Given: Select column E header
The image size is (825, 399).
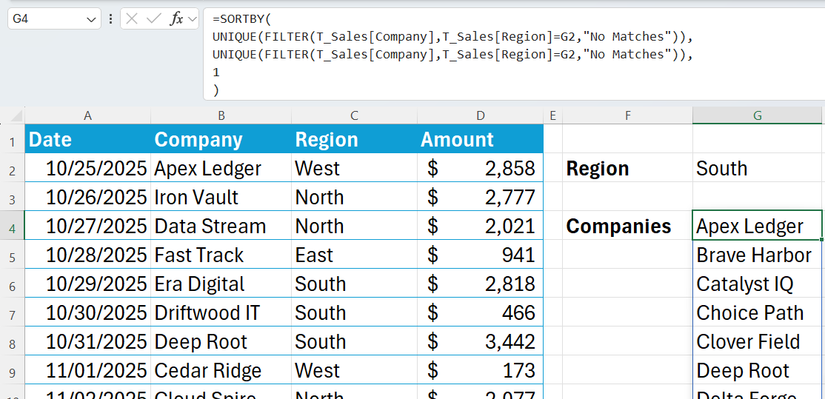Looking at the screenshot, I should point(552,115).
